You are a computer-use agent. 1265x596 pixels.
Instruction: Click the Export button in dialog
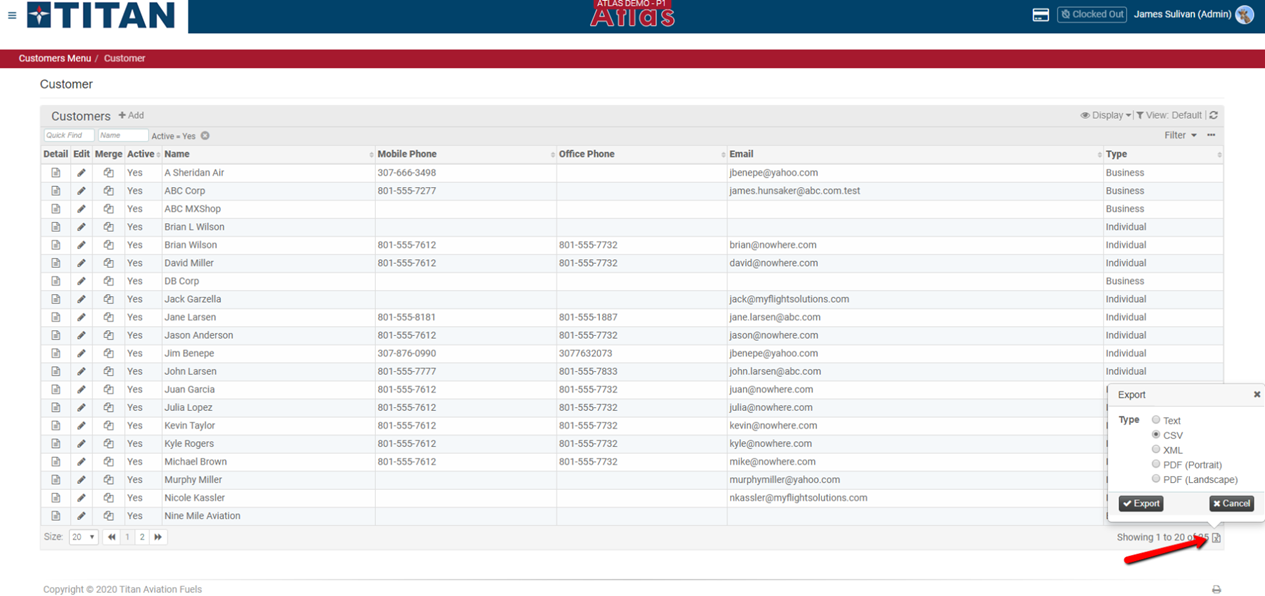[x=1140, y=503]
